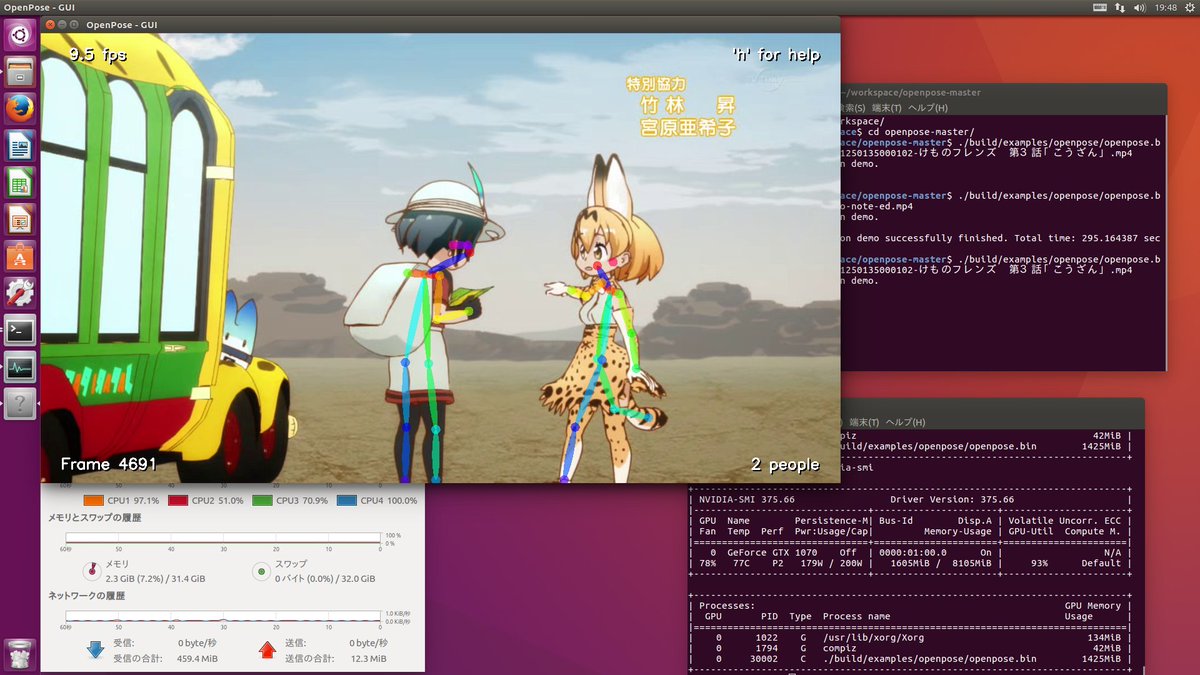Viewport: 1200px width, 675px height.
Task: Open LibreOffice Impress from the launcher
Action: (20, 220)
